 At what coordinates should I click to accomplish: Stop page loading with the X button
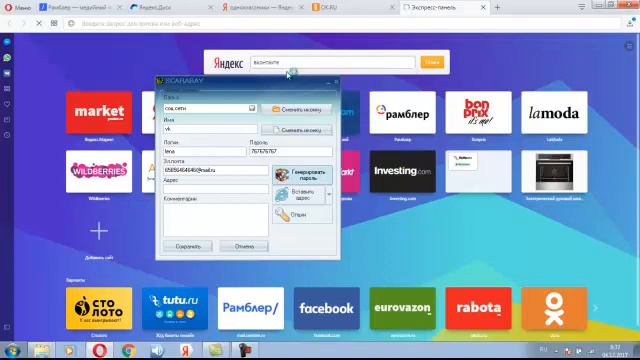click(39, 24)
